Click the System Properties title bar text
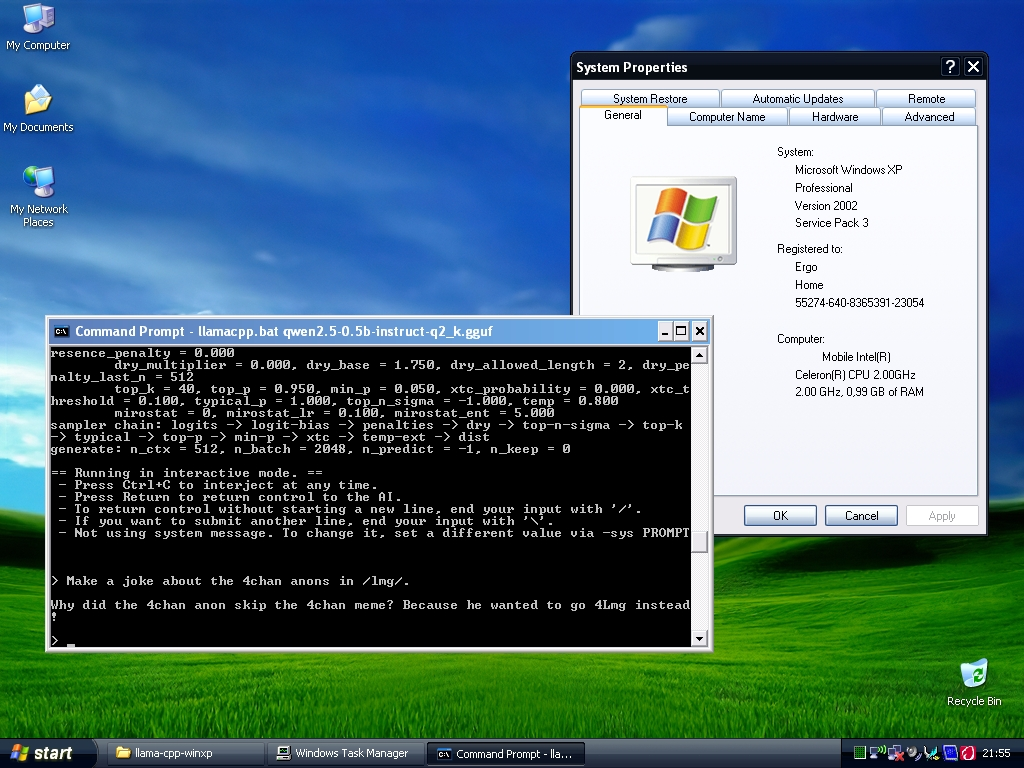The height and width of the screenshot is (768, 1024). pyautogui.click(x=631, y=67)
